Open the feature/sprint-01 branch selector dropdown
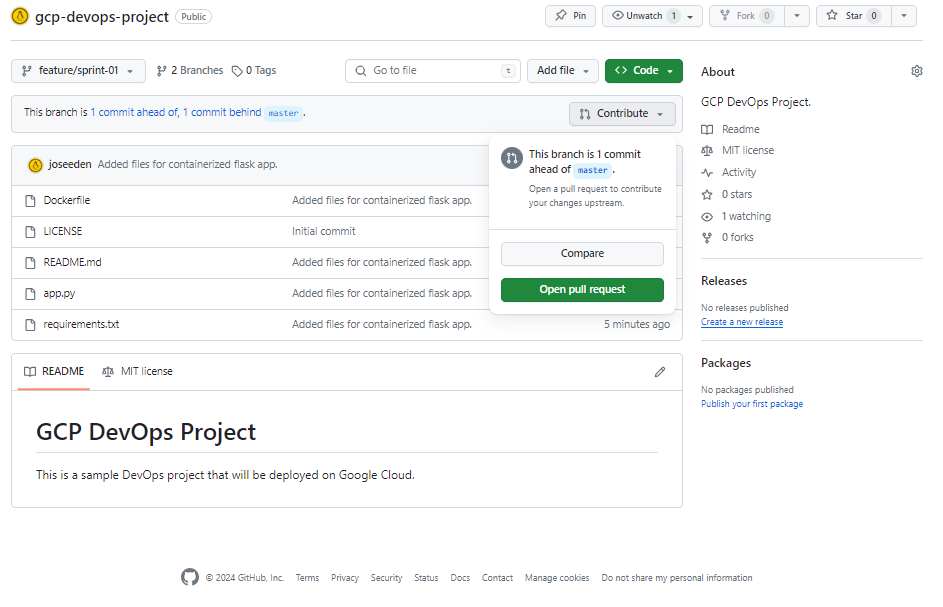943x607 pixels. pyautogui.click(x=78, y=70)
